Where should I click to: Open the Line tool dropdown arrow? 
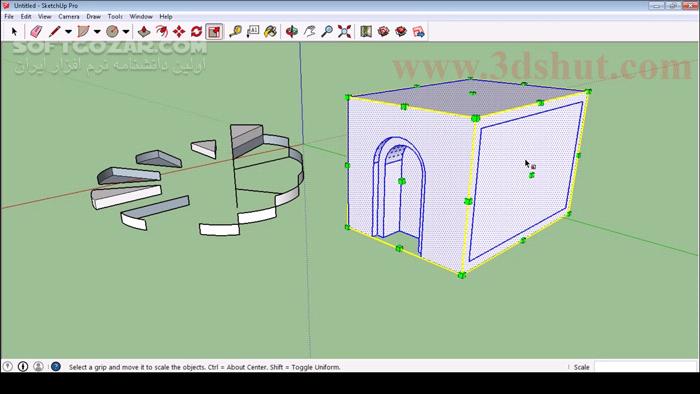[68, 32]
